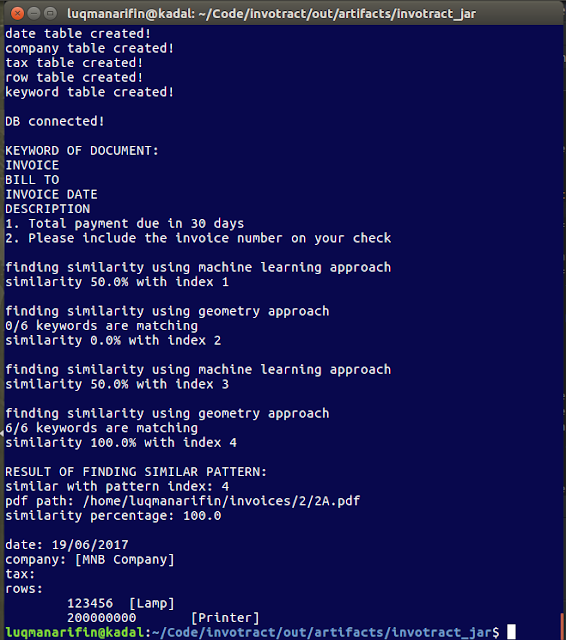Click the '[MNB Company]' text

[x=124, y=560]
